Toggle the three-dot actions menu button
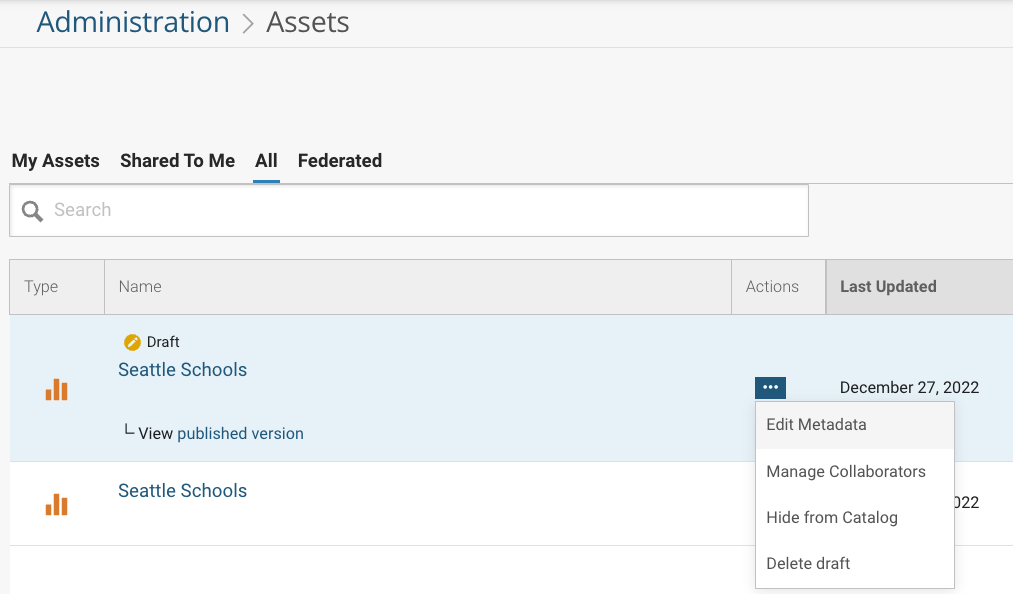 tap(771, 388)
